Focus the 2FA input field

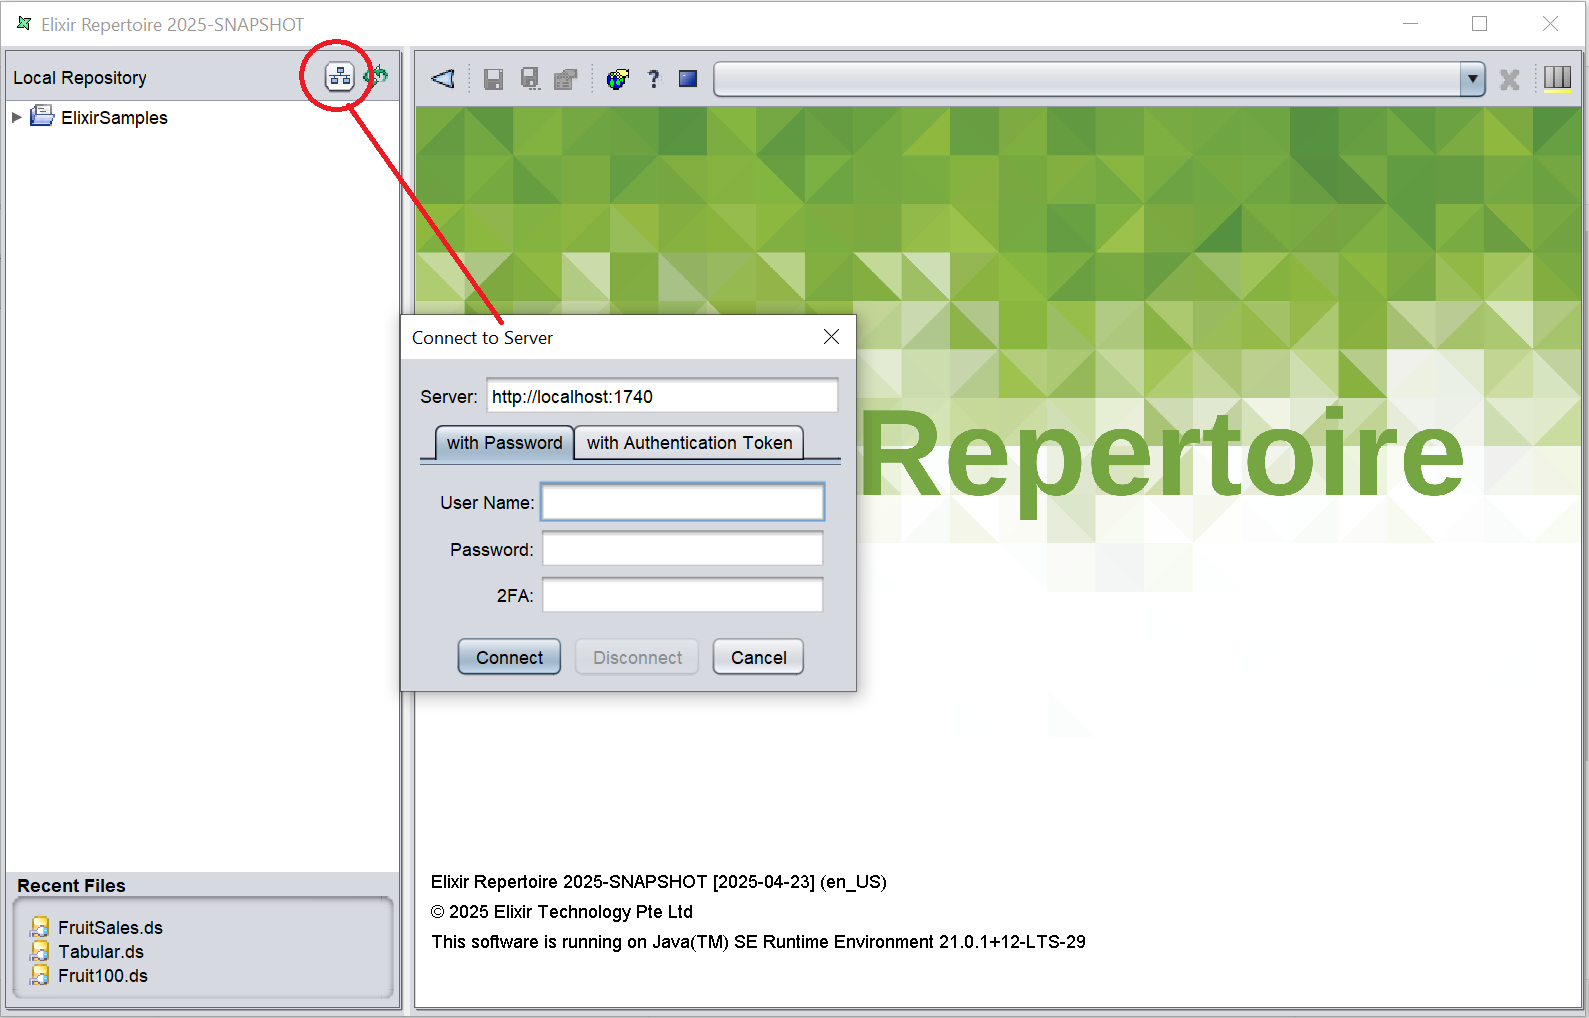click(682, 595)
